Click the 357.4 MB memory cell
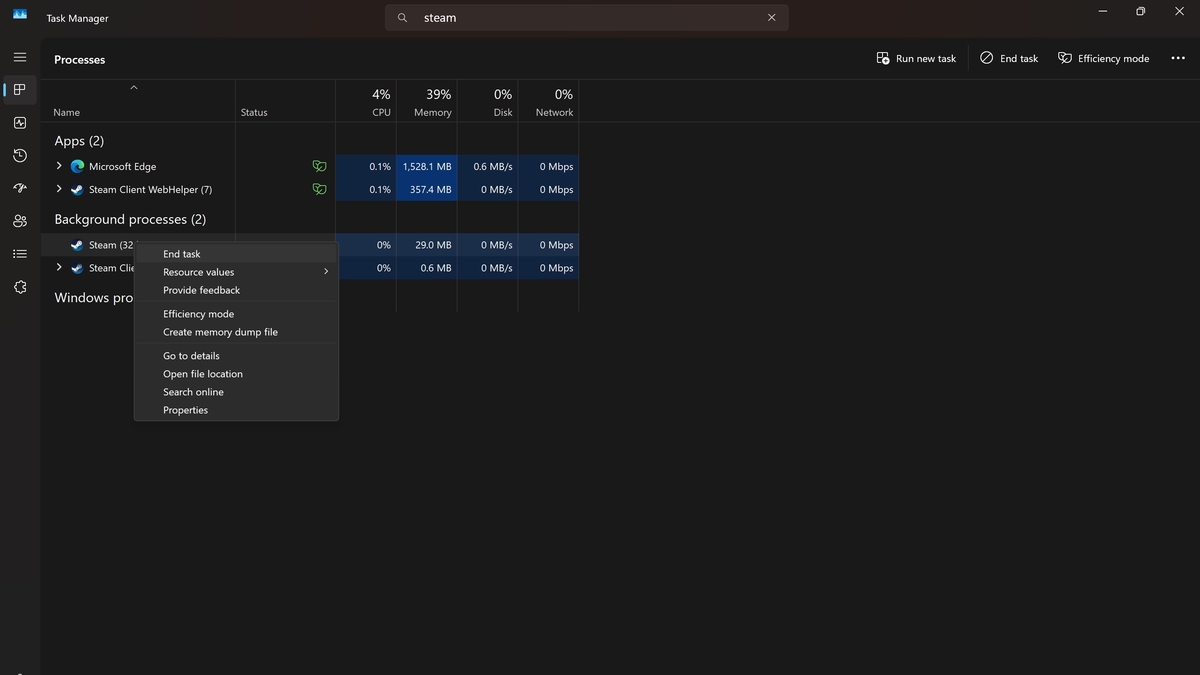The width and height of the screenshot is (1200, 675). (427, 190)
